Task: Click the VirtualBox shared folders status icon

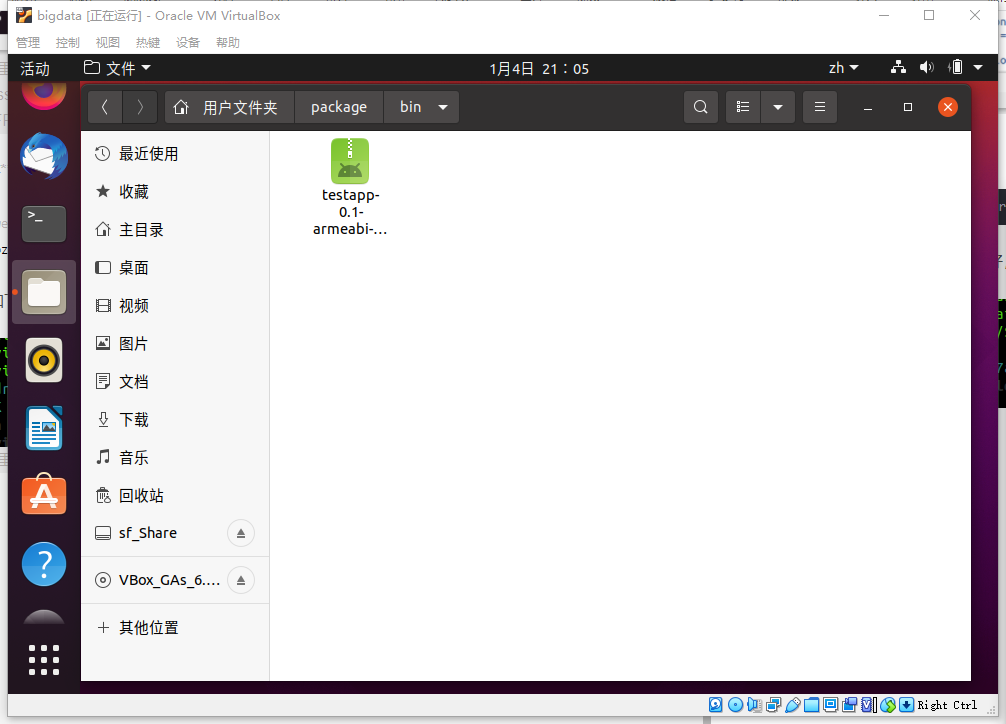Action: coord(811,705)
